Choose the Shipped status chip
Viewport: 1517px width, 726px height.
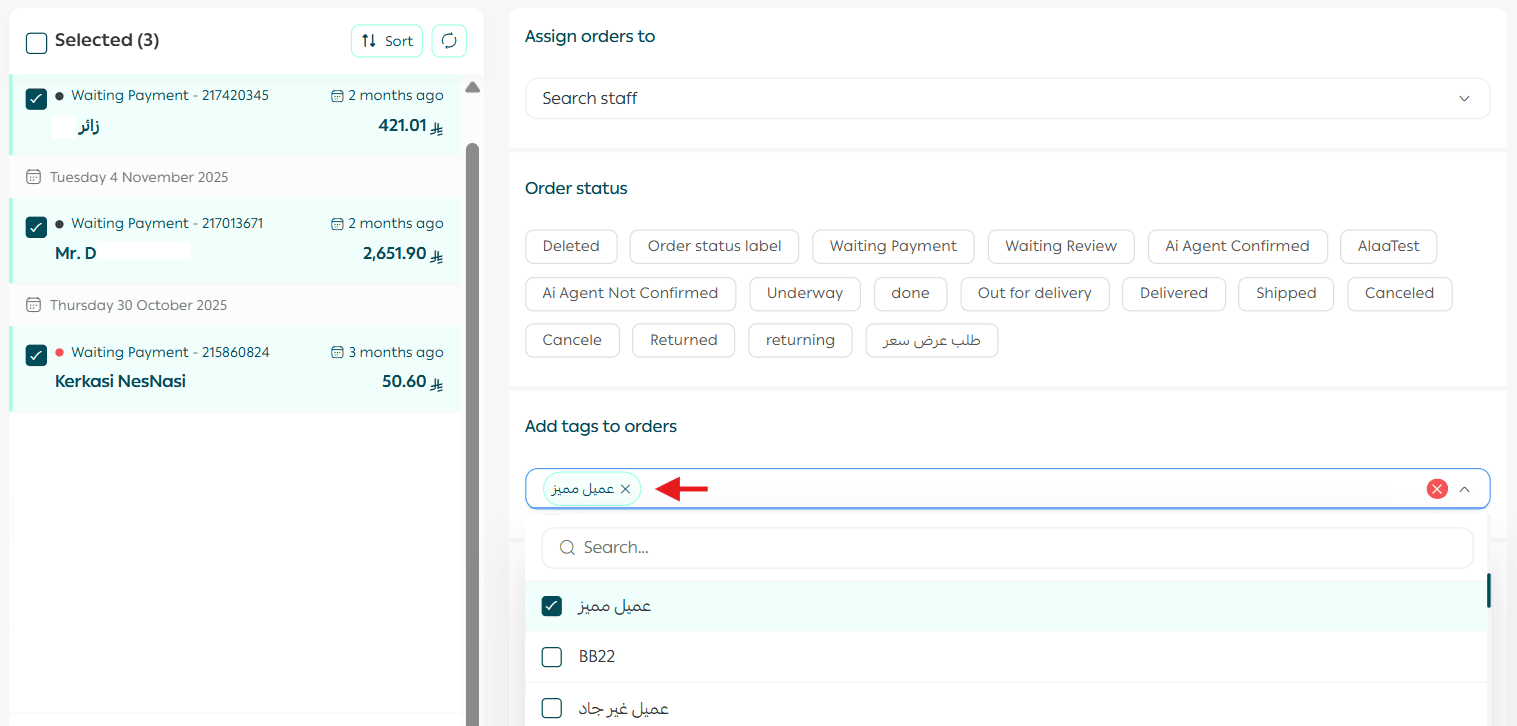point(1285,293)
